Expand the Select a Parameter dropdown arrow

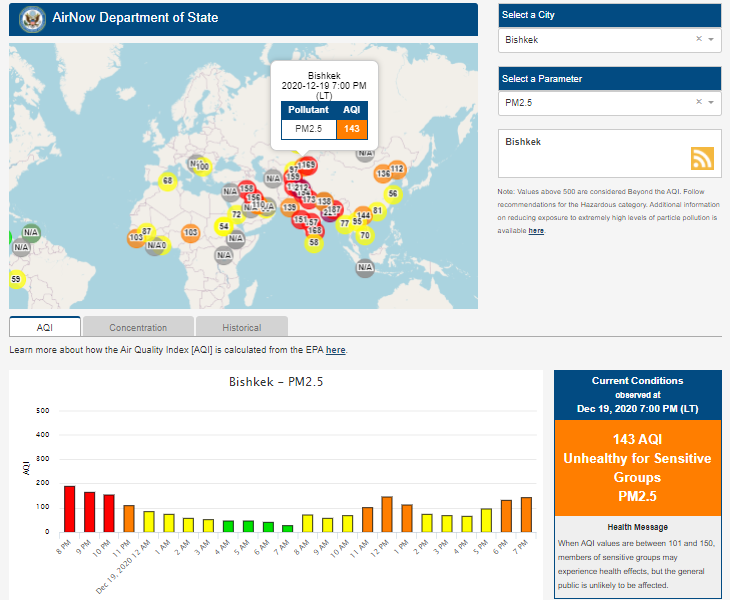pos(711,102)
